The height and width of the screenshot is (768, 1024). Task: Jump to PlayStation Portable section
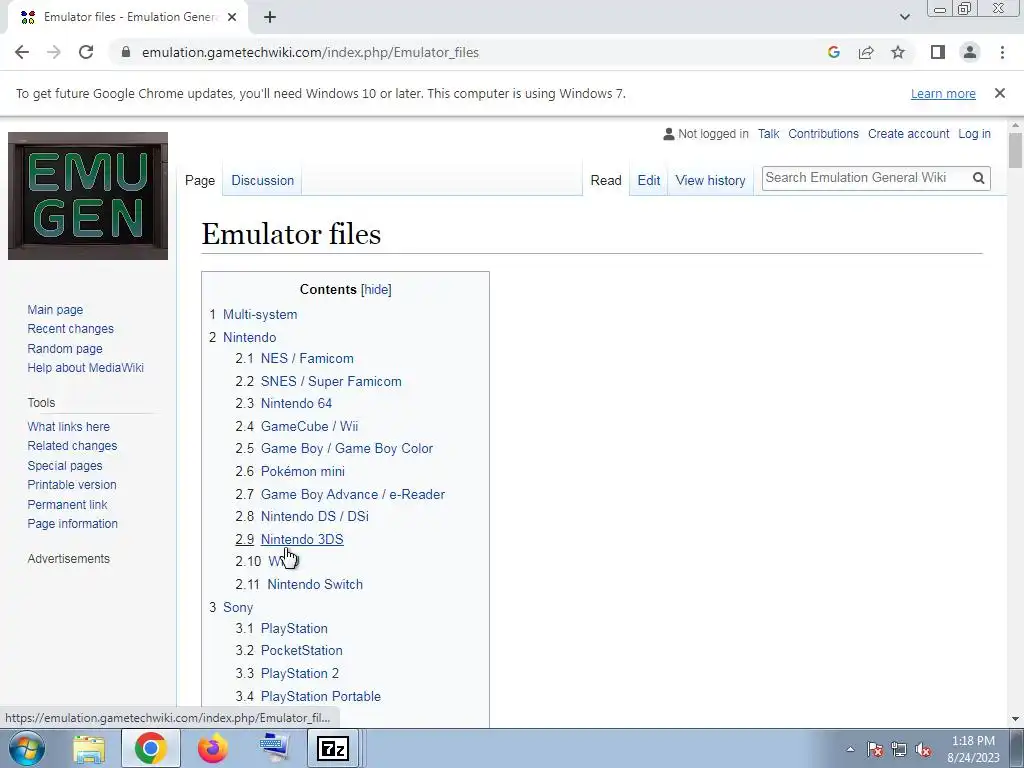pos(321,696)
